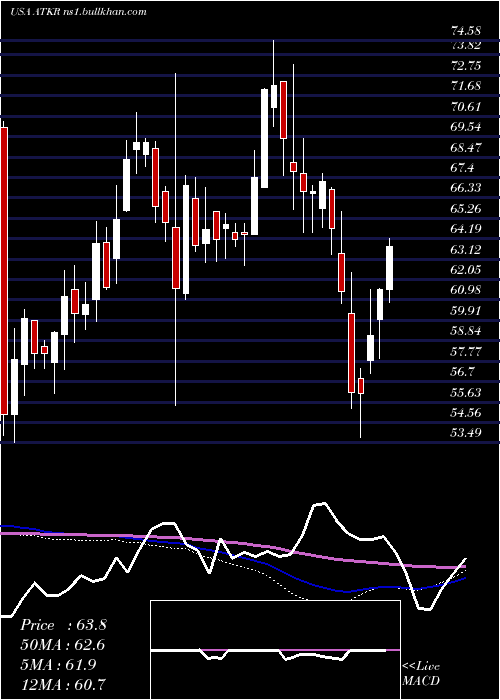This screenshot has height=700, width=500.
Task: Click the <<Live MACD label
Action: 421,674
